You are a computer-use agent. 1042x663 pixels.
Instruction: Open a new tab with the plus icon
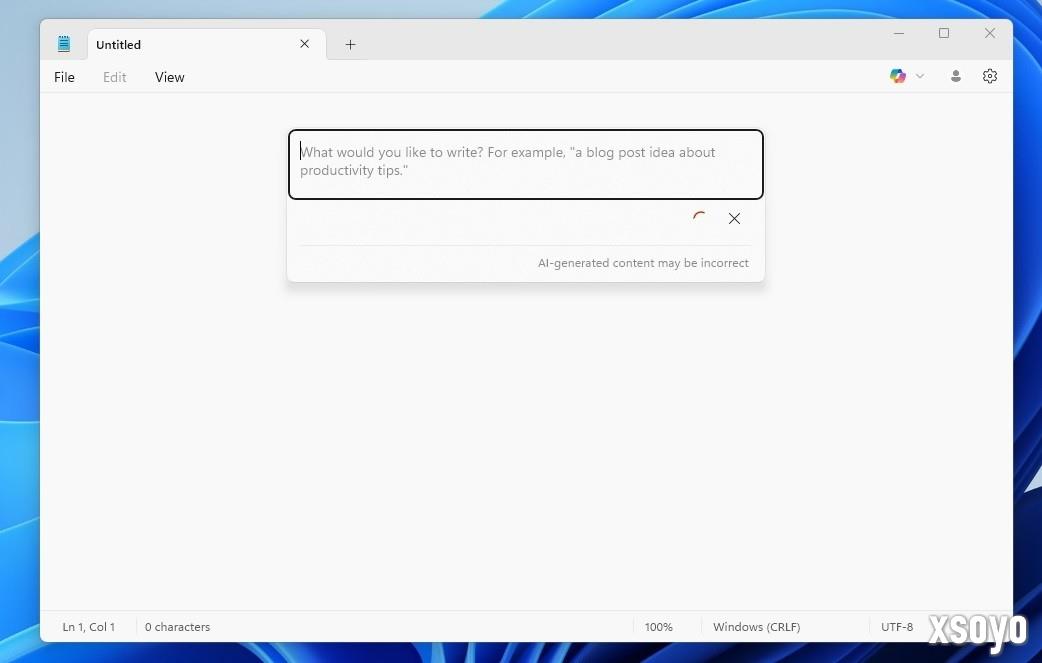[350, 44]
